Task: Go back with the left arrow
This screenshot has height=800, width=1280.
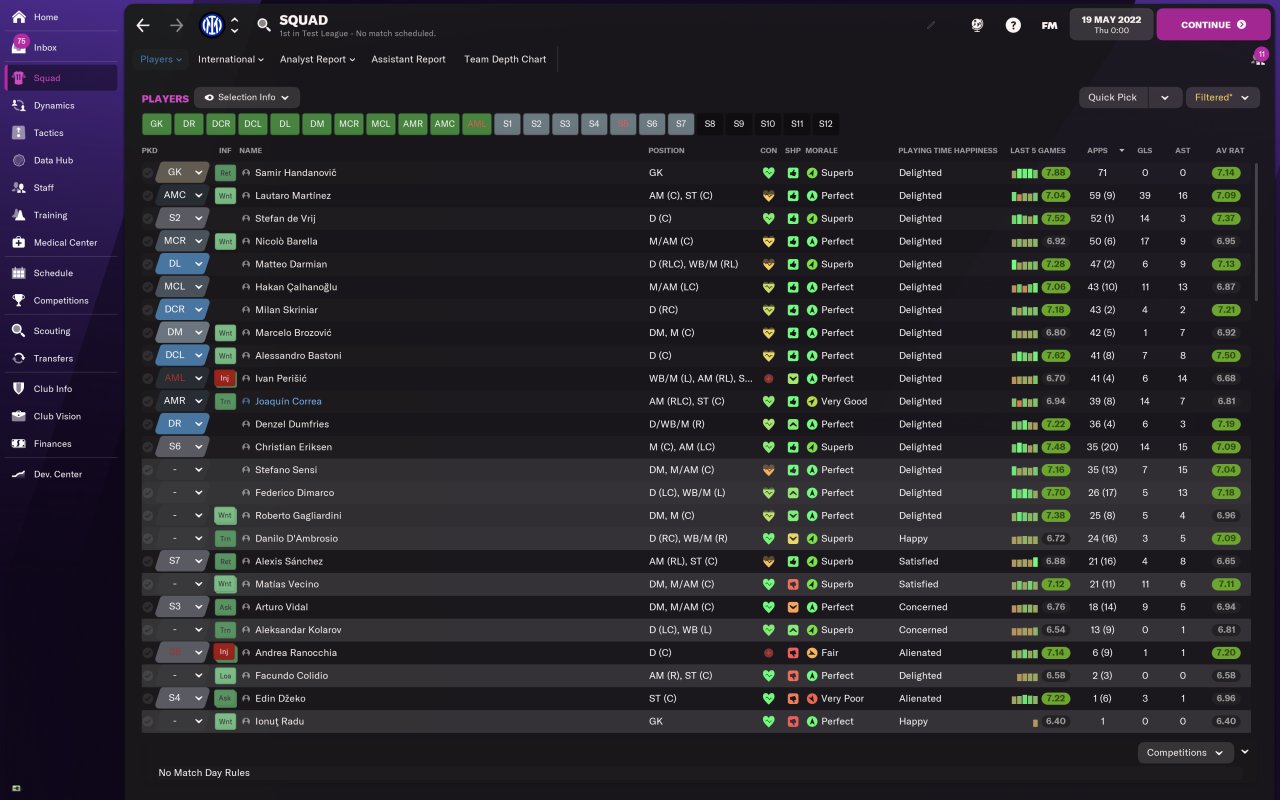Action: click(143, 25)
